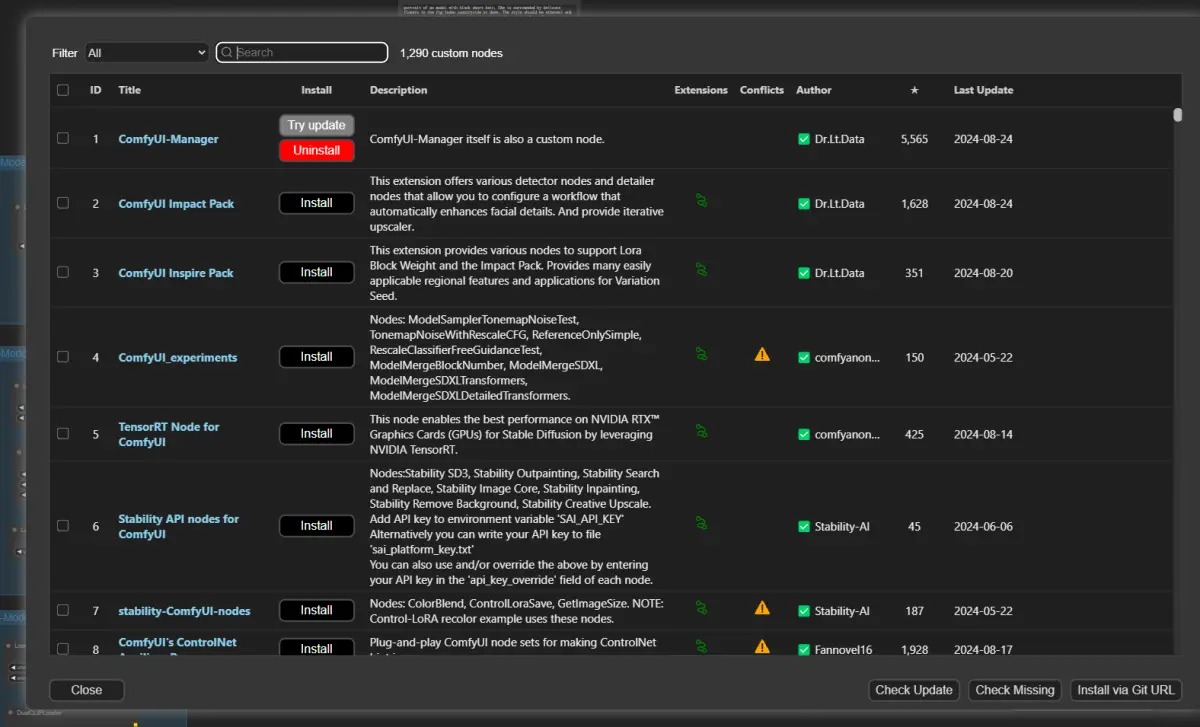Sort by the Conflicts column header
Screen dimensions: 1200x727
[762, 90]
